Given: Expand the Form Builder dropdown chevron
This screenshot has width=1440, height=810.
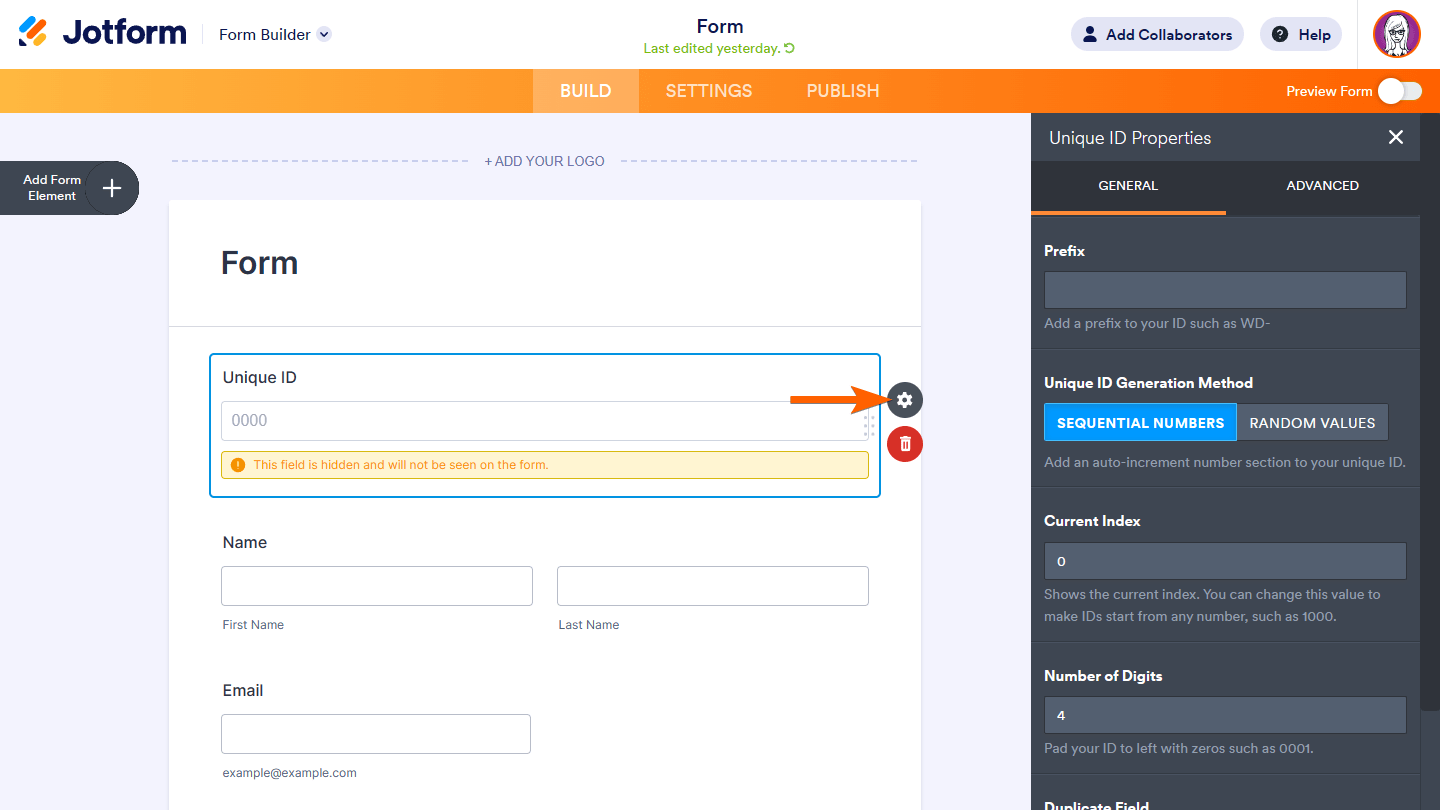Looking at the screenshot, I should (x=324, y=34).
